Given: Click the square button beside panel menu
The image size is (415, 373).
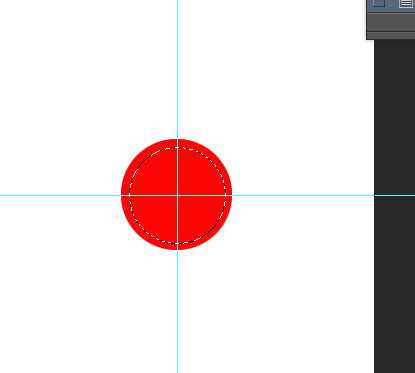Looking at the screenshot, I should pos(379,3).
